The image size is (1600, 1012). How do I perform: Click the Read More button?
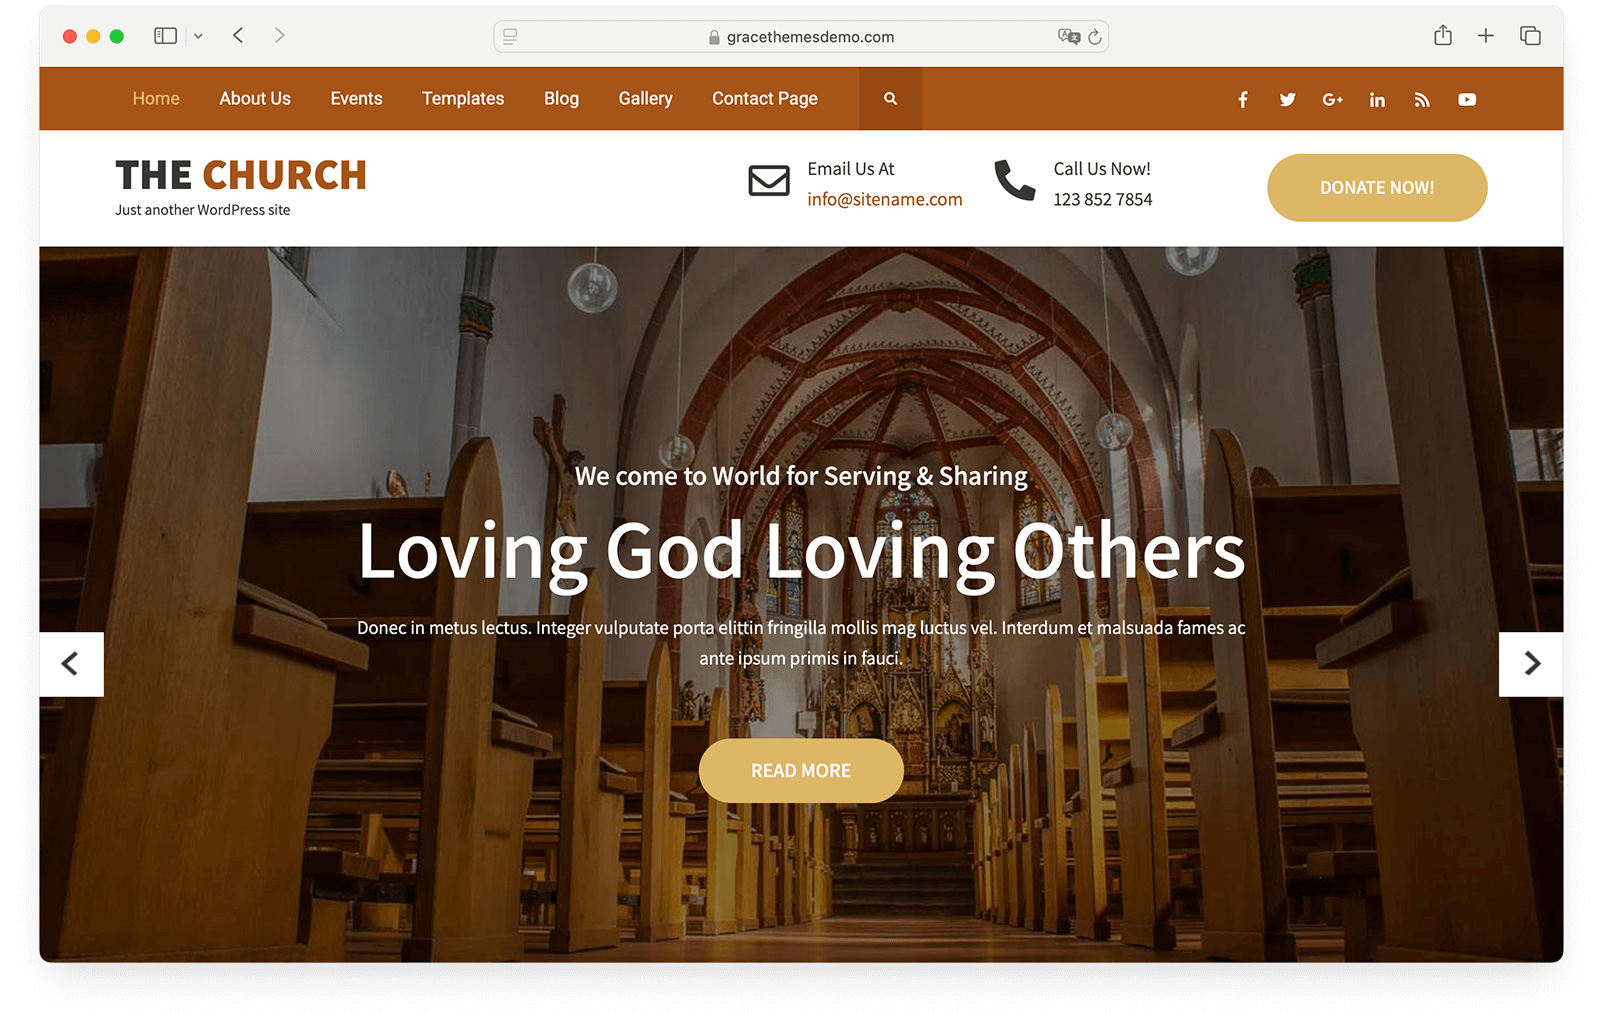pos(801,771)
